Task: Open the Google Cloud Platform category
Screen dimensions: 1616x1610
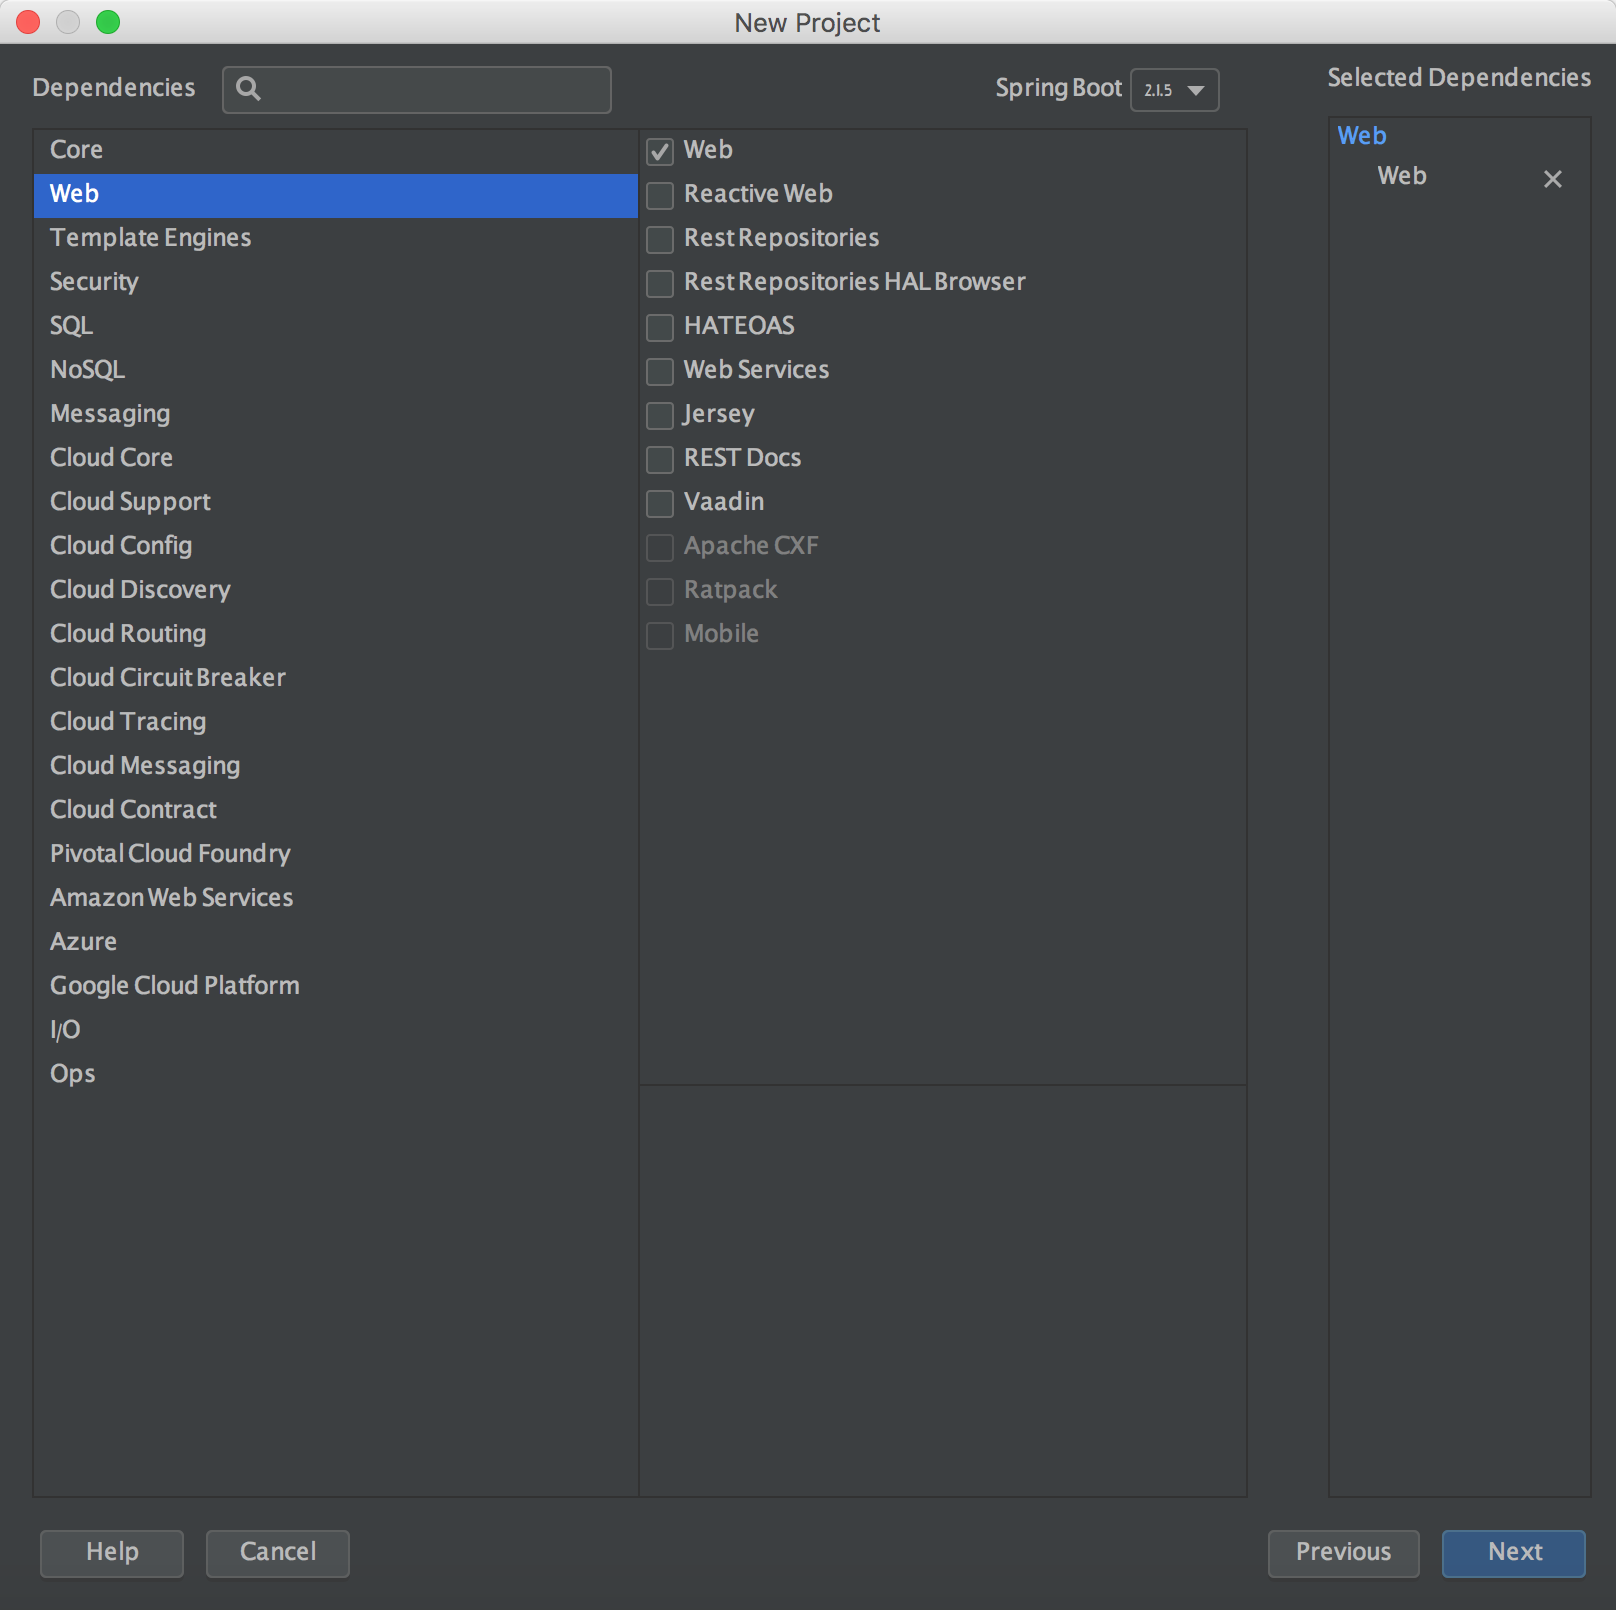Action: (175, 985)
